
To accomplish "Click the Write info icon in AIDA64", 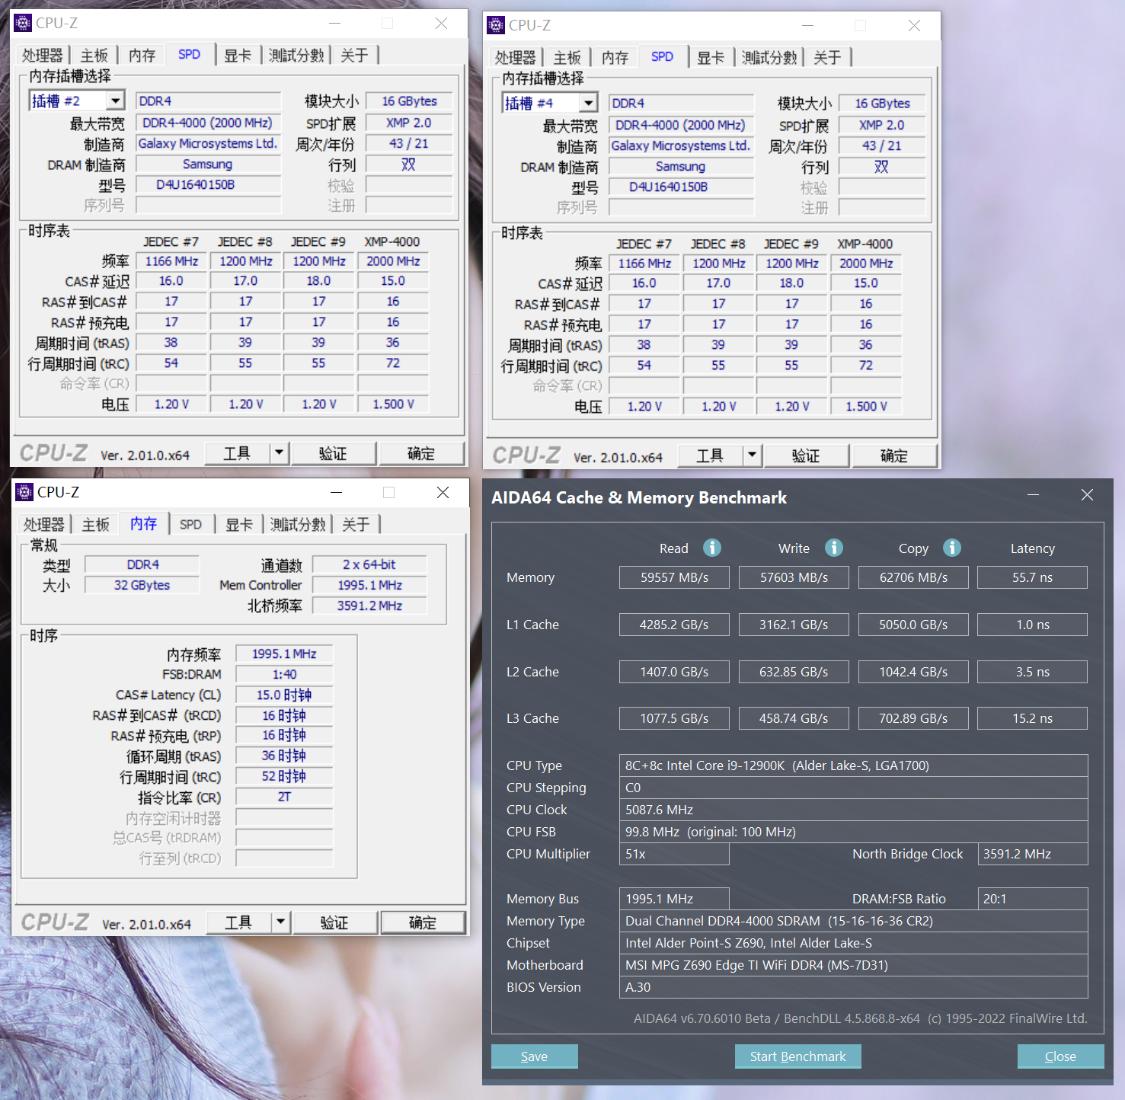I will coord(834,548).
